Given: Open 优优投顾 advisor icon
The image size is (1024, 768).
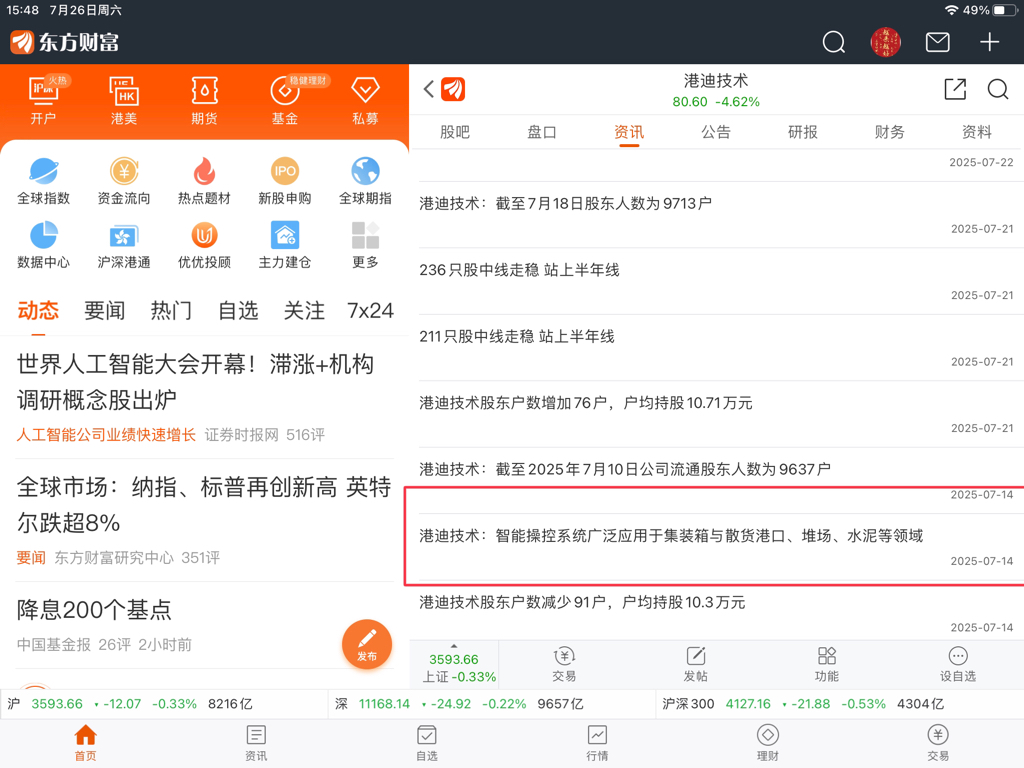Looking at the screenshot, I should tap(204, 245).
